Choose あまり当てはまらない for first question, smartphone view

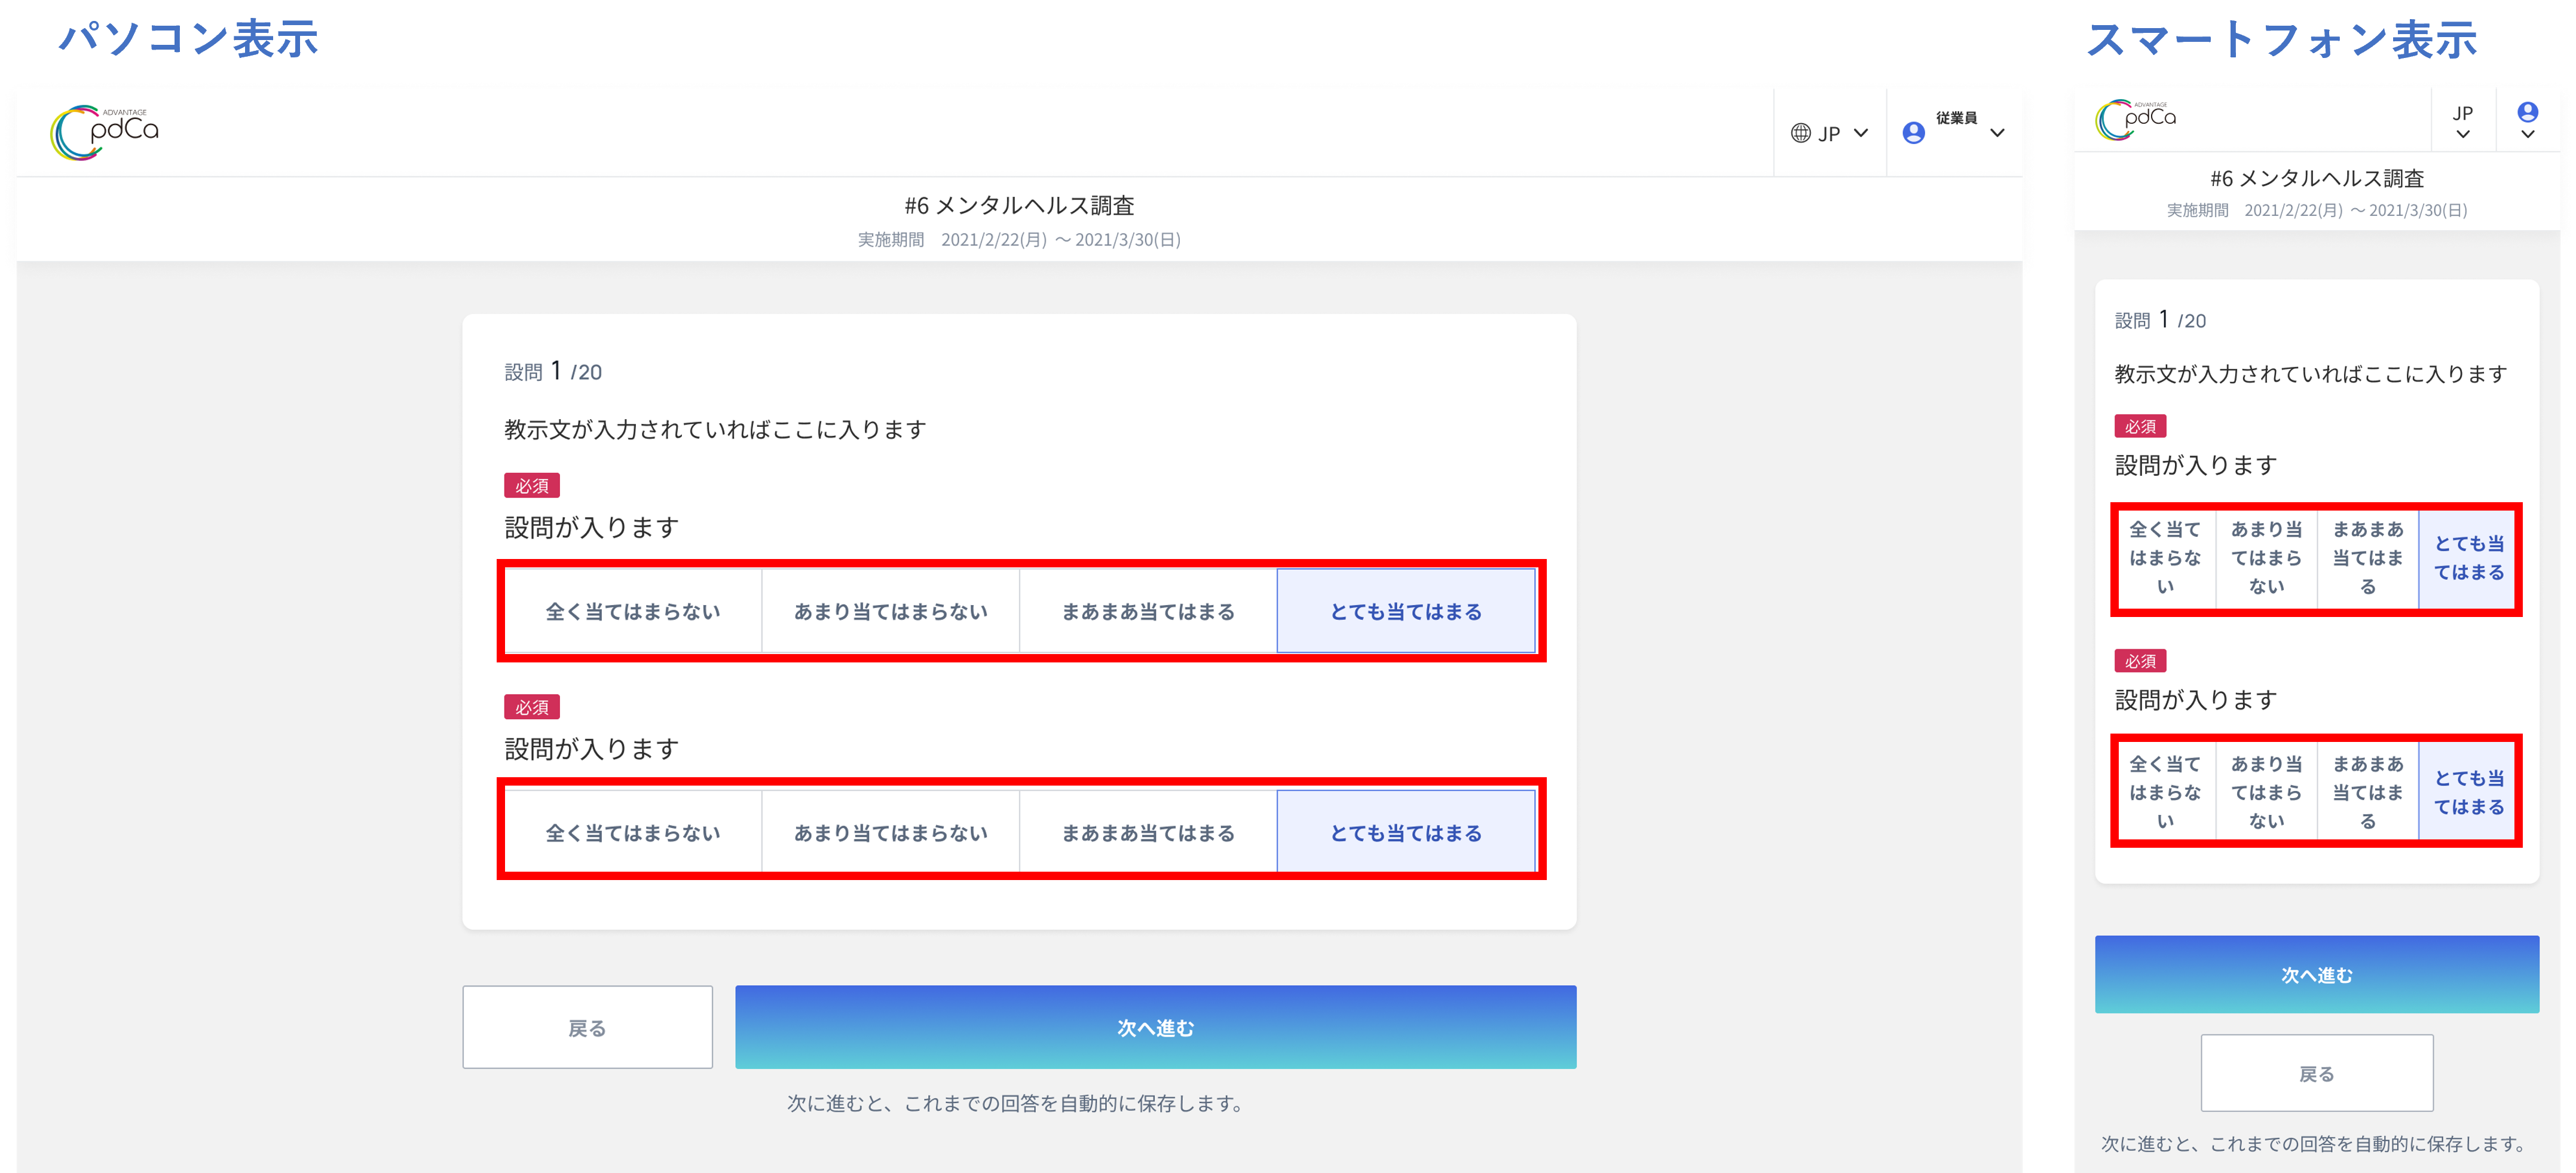pos(2267,558)
